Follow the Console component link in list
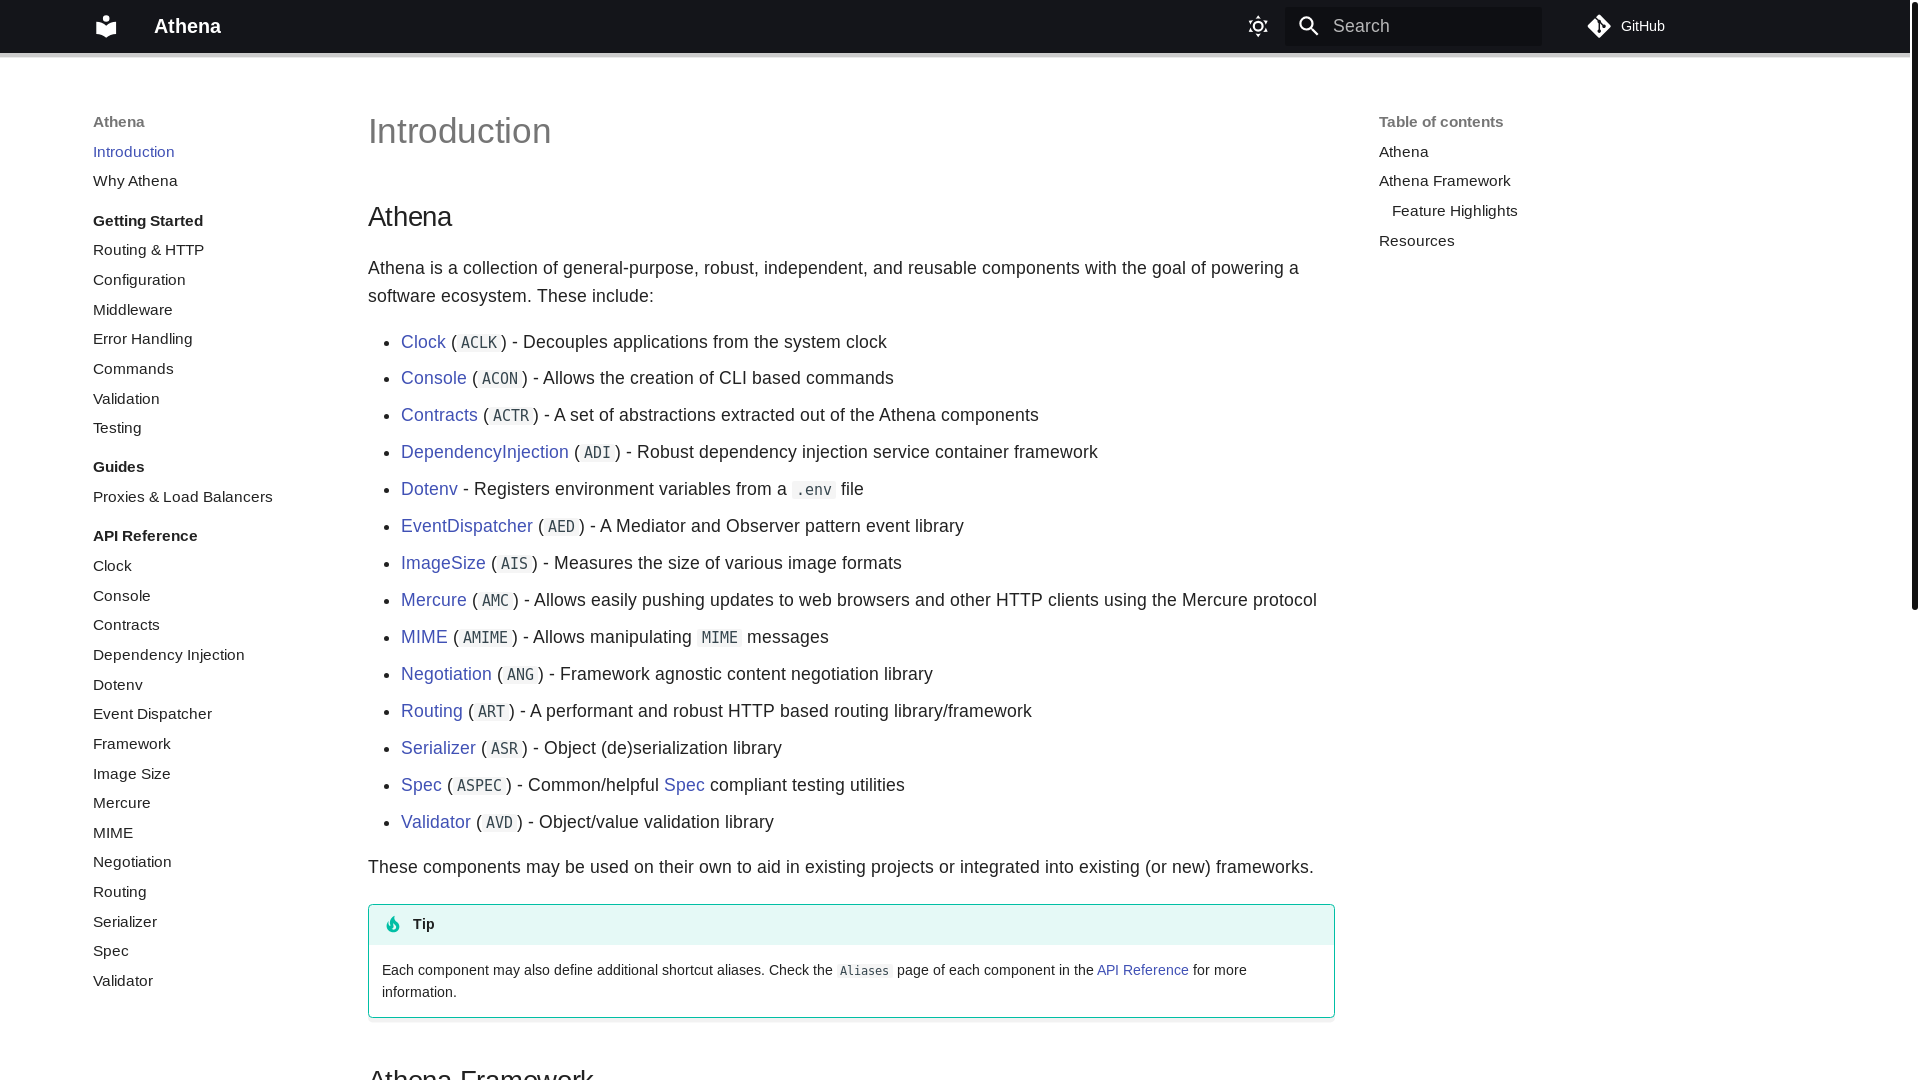 click(x=434, y=378)
